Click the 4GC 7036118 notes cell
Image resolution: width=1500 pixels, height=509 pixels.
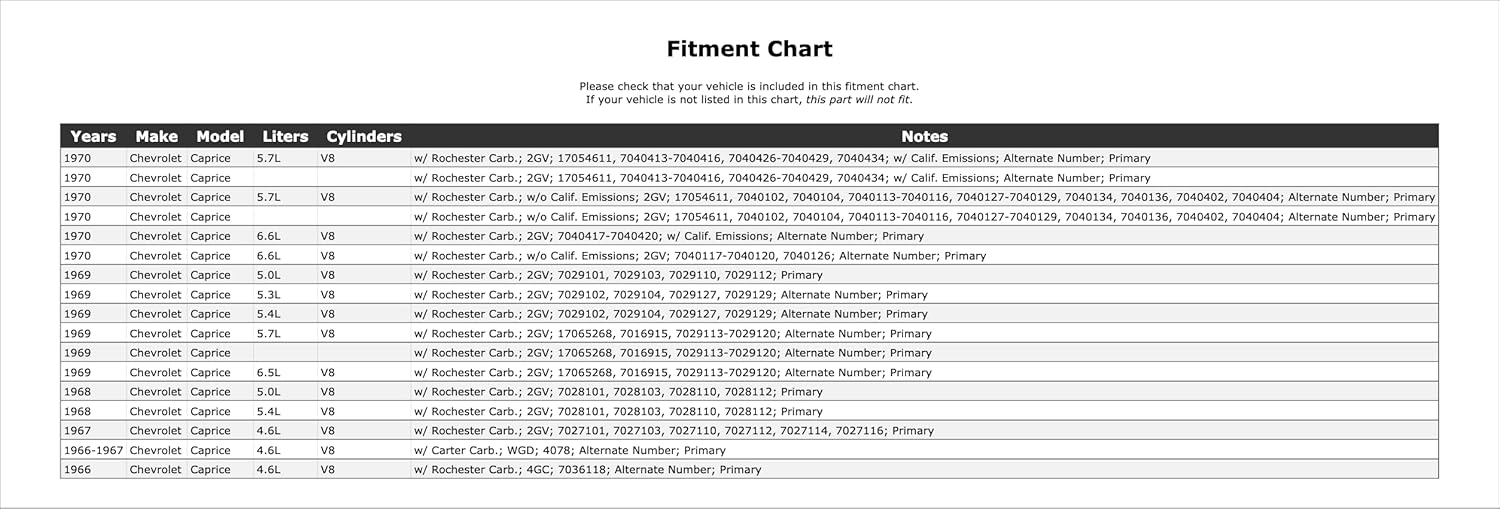(x=587, y=470)
